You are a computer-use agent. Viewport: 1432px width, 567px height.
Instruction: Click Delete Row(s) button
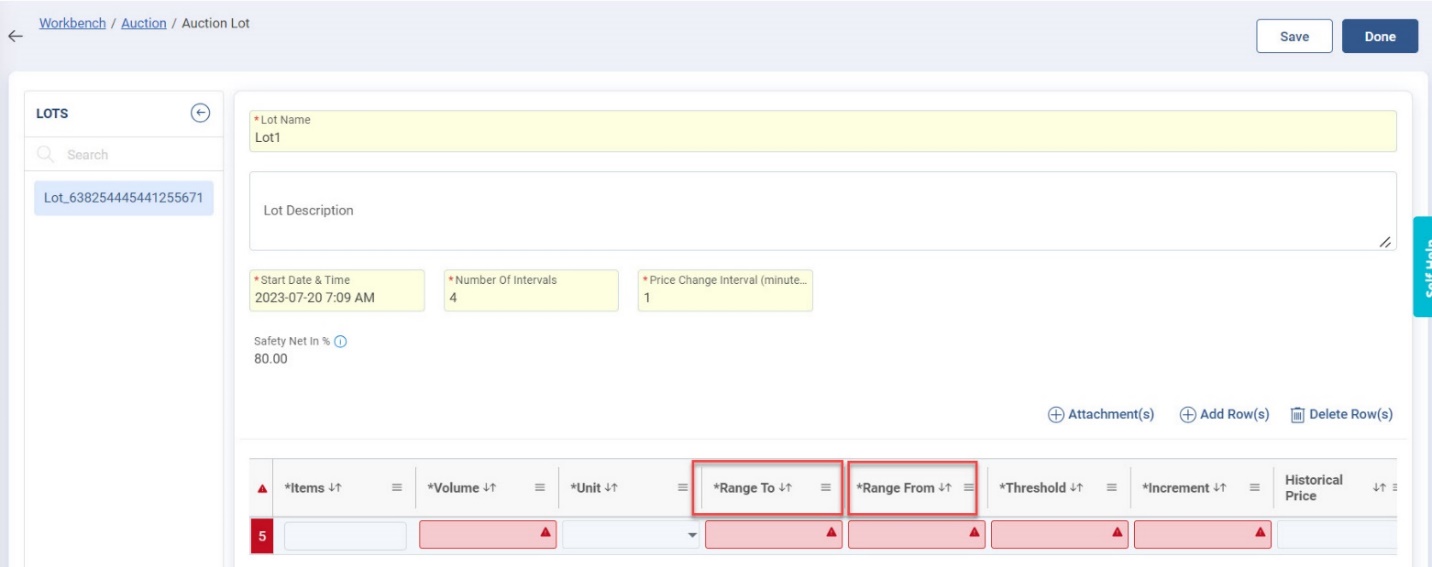pyautogui.click(x=1341, y=414)
